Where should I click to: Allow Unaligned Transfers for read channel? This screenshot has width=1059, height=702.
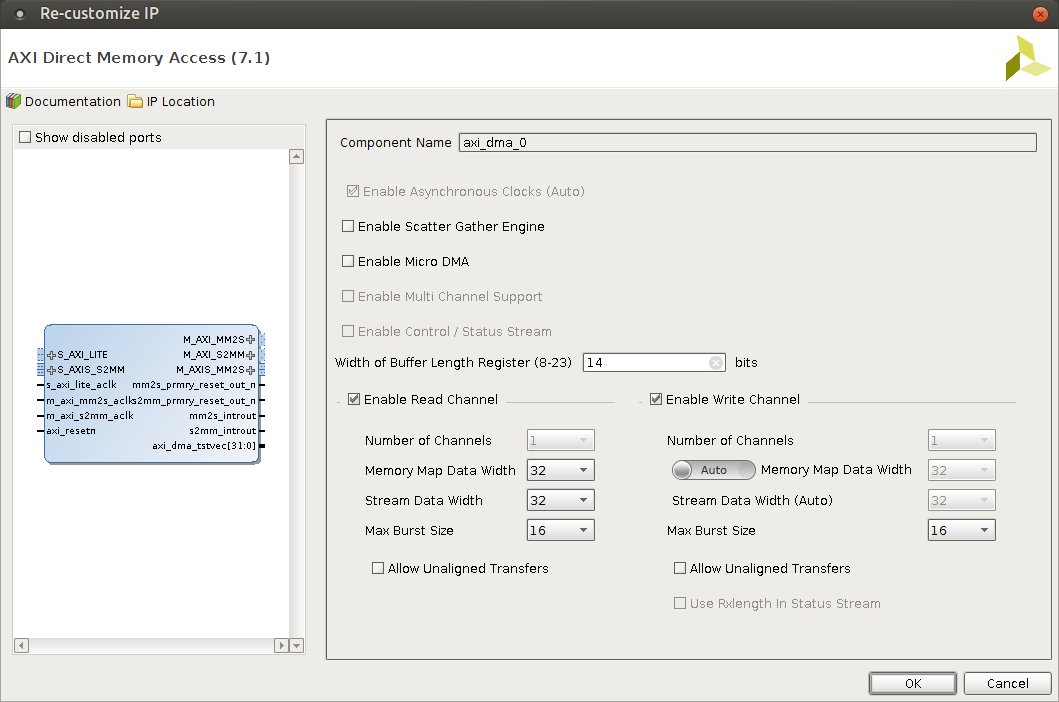(x=378, y=568)
